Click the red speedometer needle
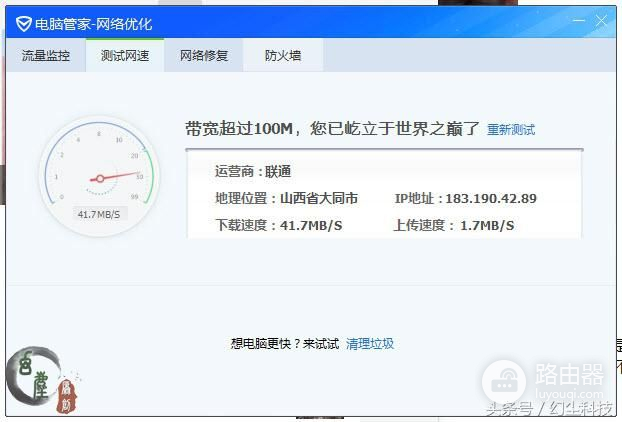 click(x=118, y=177)
